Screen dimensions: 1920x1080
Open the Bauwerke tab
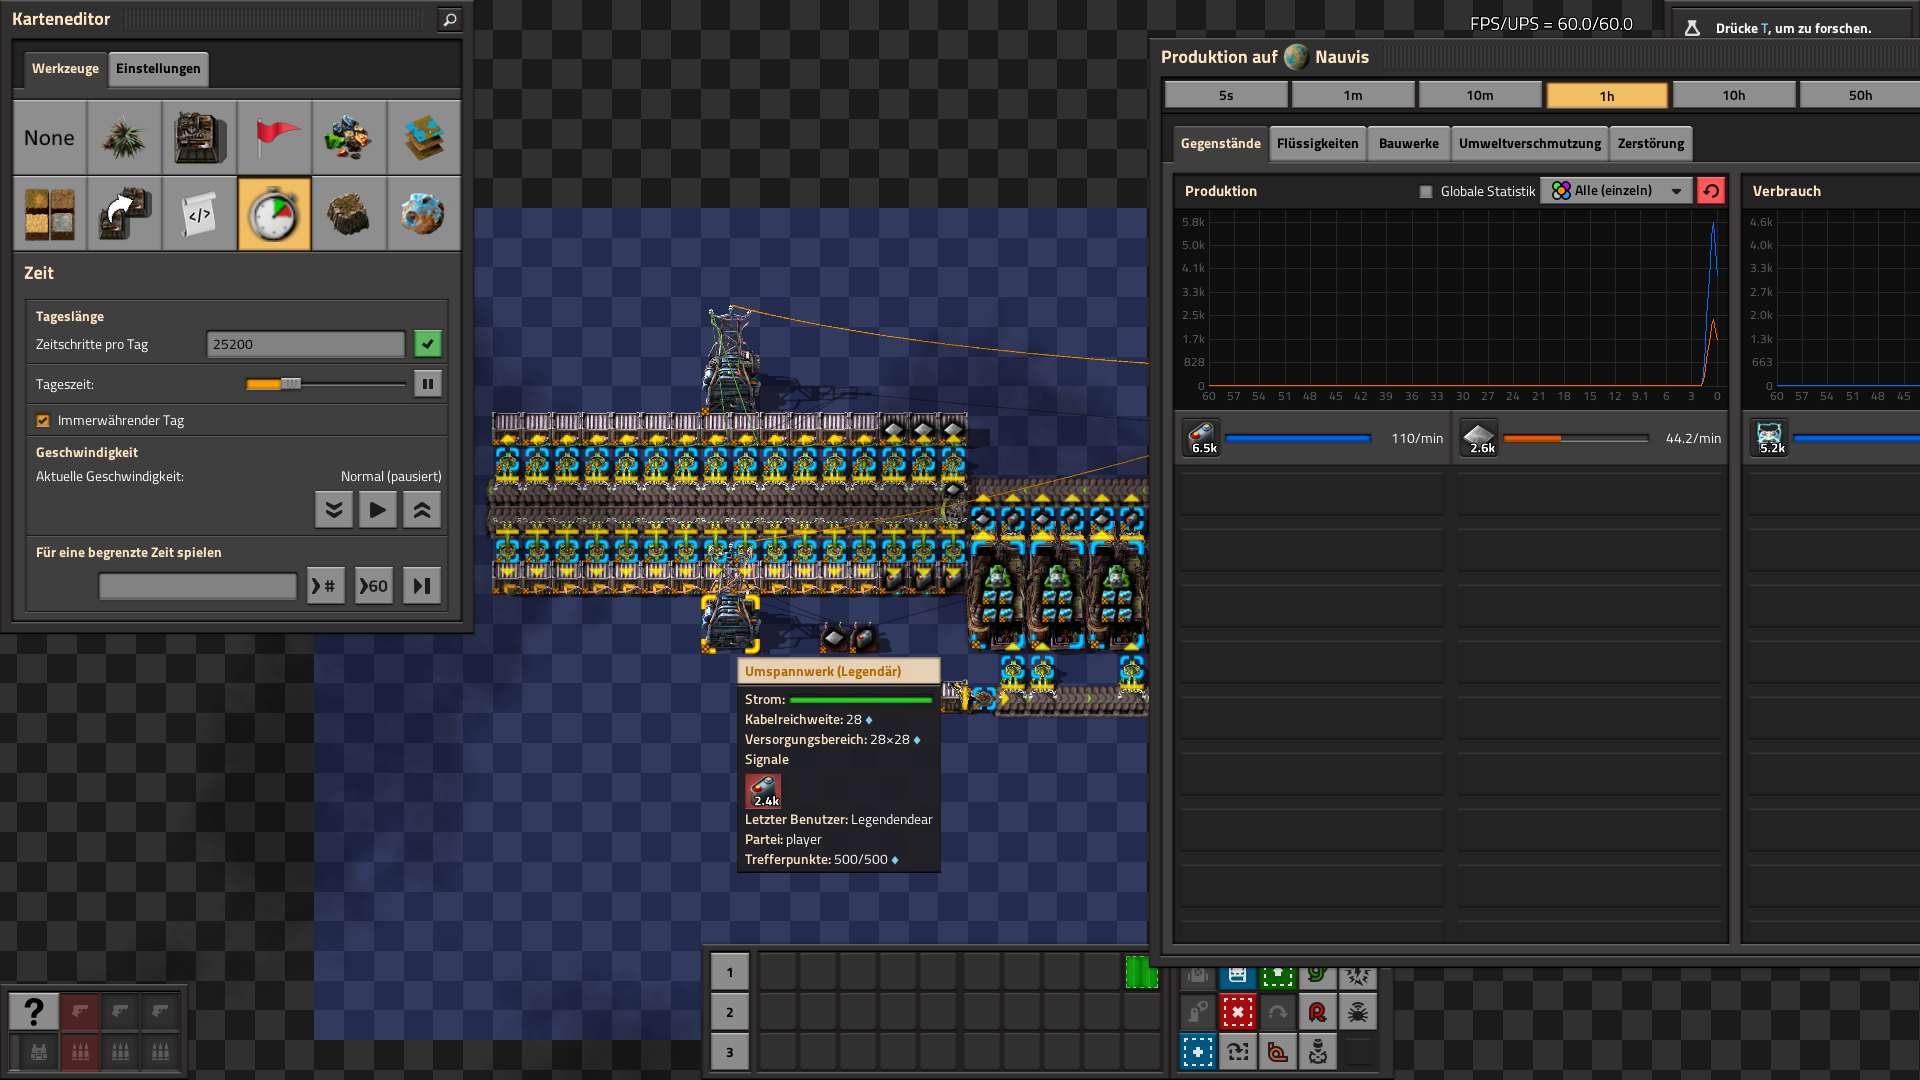pyautogui.click(x=1408, y=144)
